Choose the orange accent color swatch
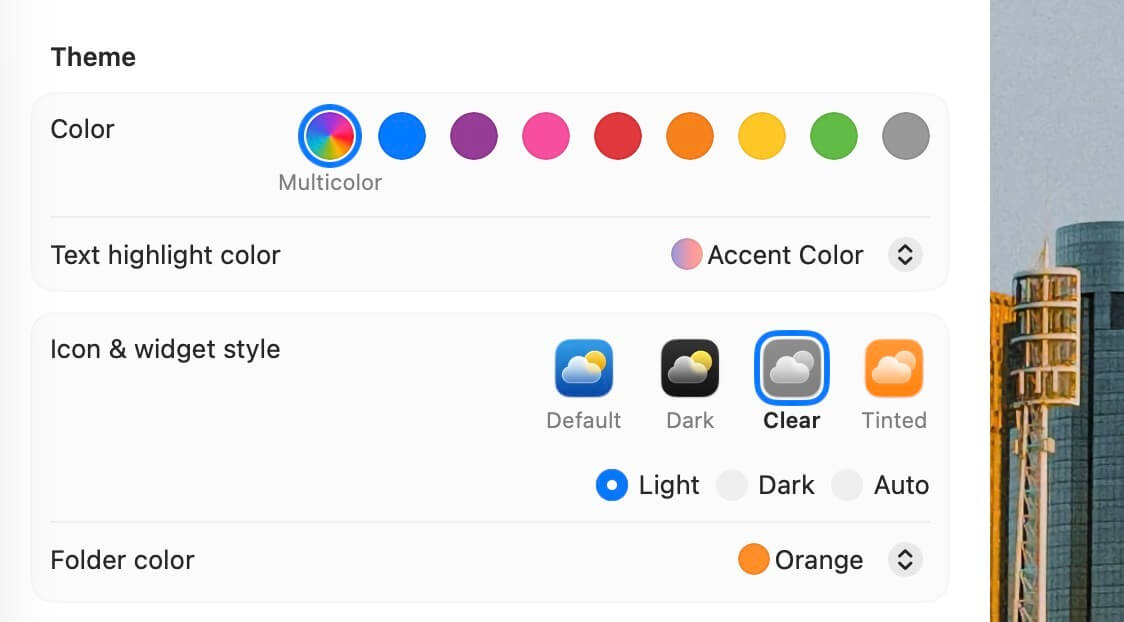This screenshot has height=622, width=1124. [x=690, y=136]
